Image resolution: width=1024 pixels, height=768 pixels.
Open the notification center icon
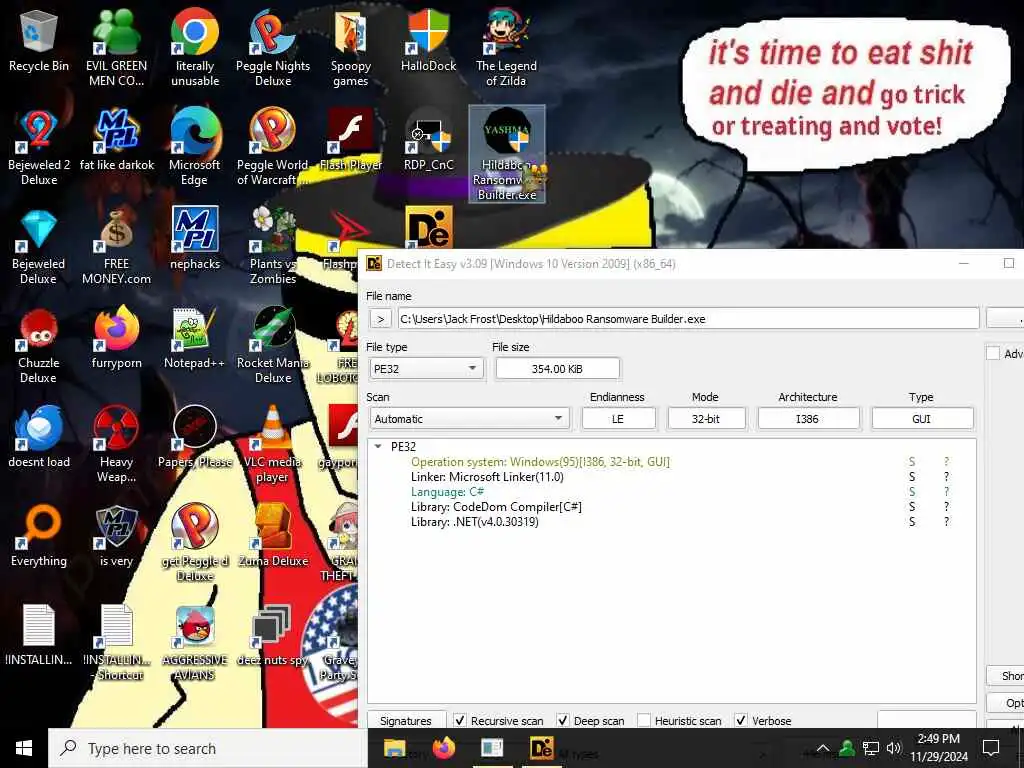(x=991, y=748)
